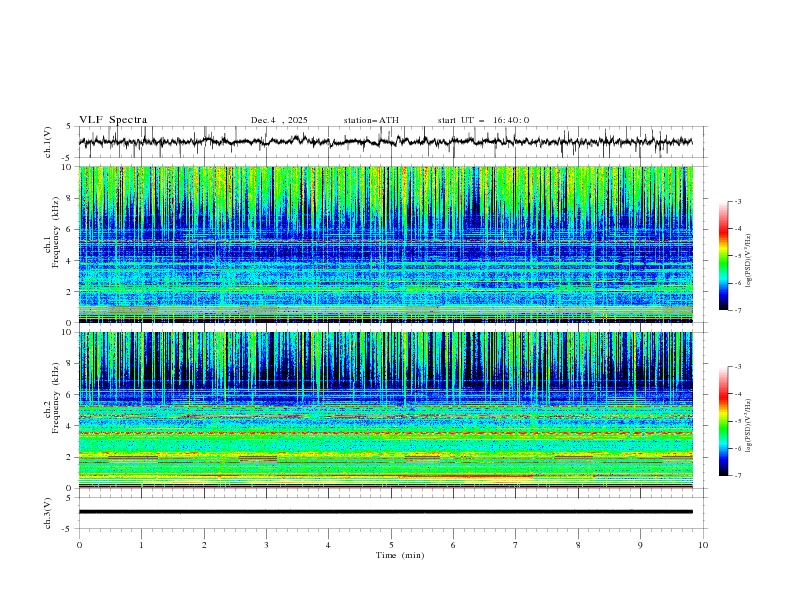Click ch.1 frequency tick label "2"
Image resolution: width=792 pixels, height=612 pixels.
[x=70, y=292]
